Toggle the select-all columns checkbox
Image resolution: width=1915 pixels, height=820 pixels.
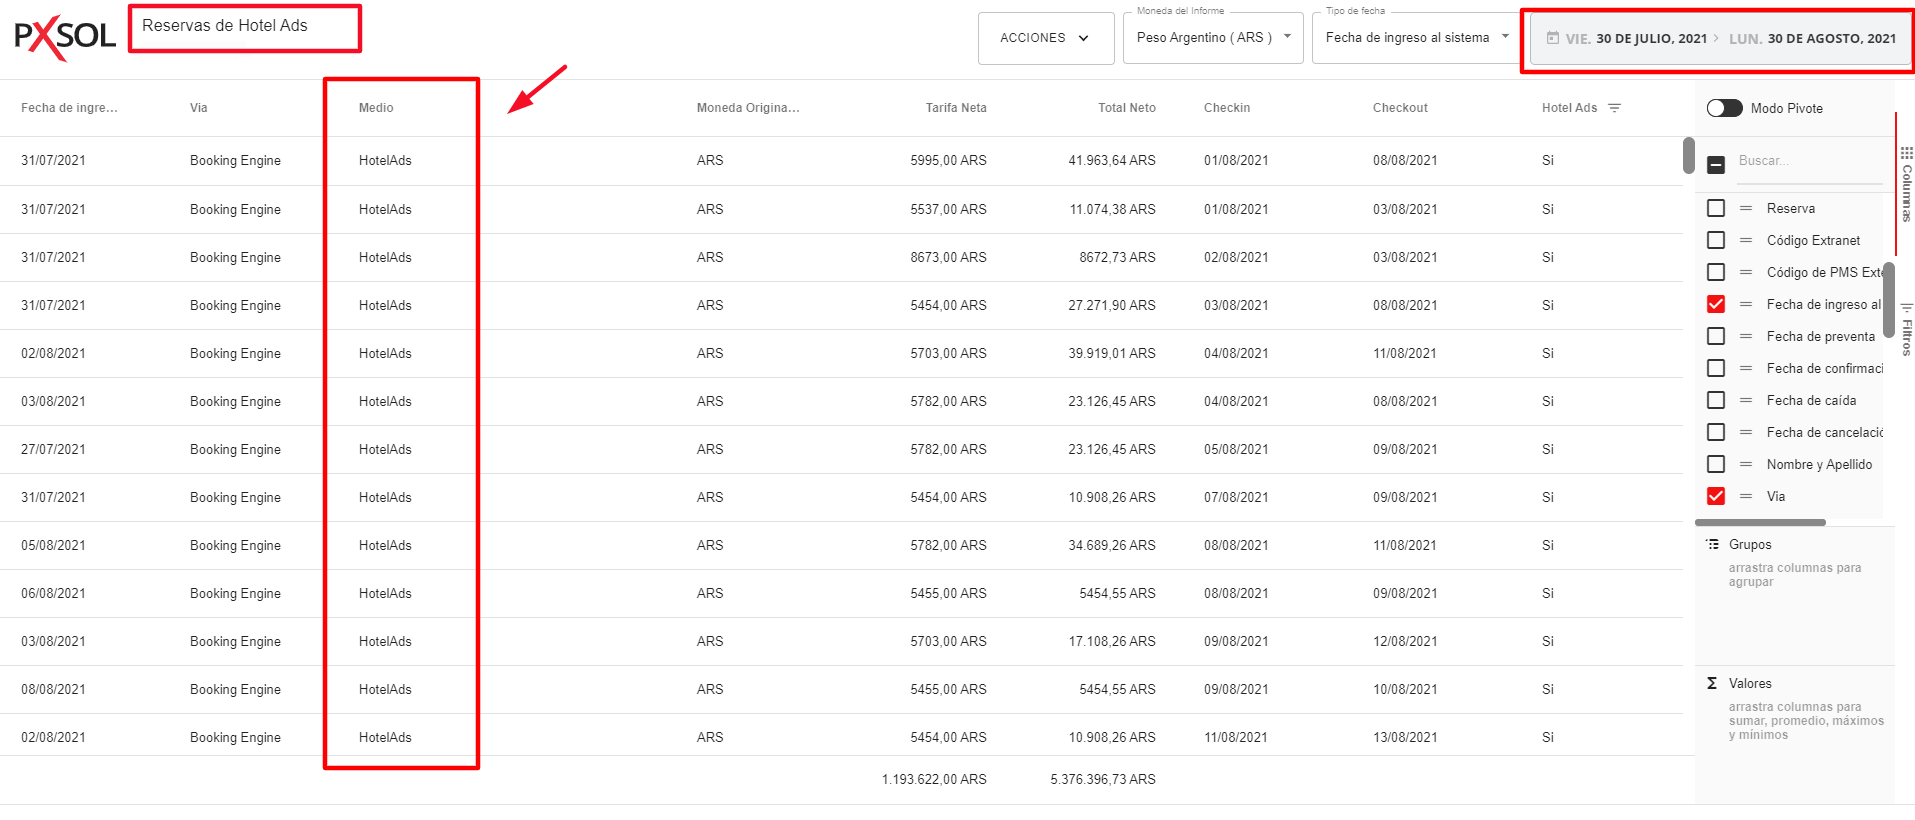point(1716,164)
